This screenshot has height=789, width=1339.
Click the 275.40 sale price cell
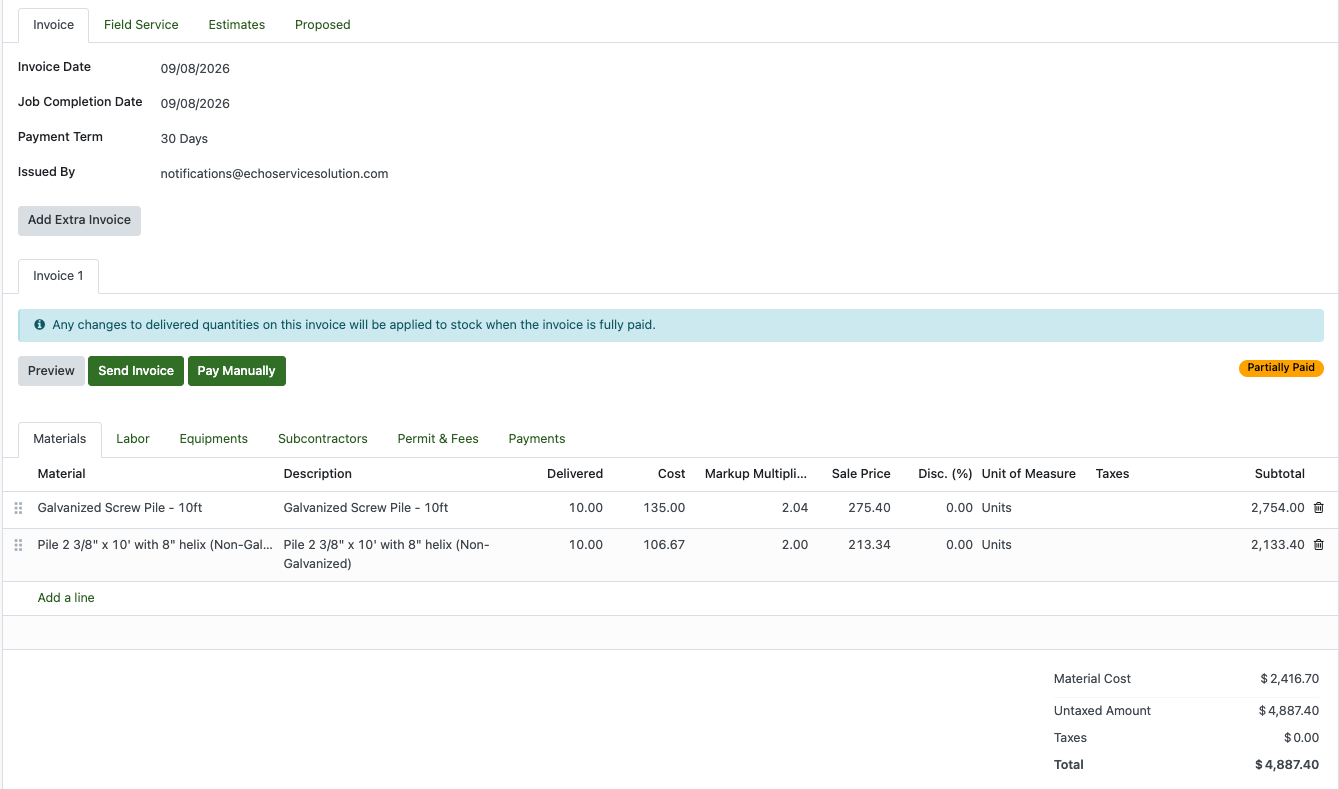[x=869, y=508]
